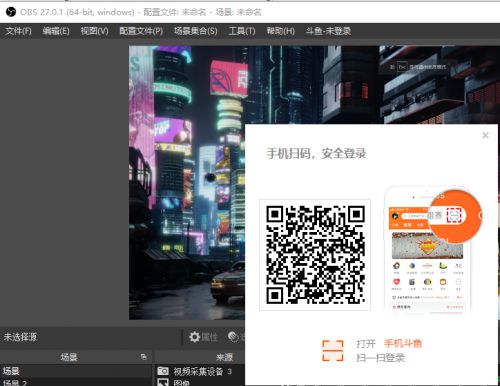Click the 扫一扫登录 text
500x386 pixels.
coord(380,358)
